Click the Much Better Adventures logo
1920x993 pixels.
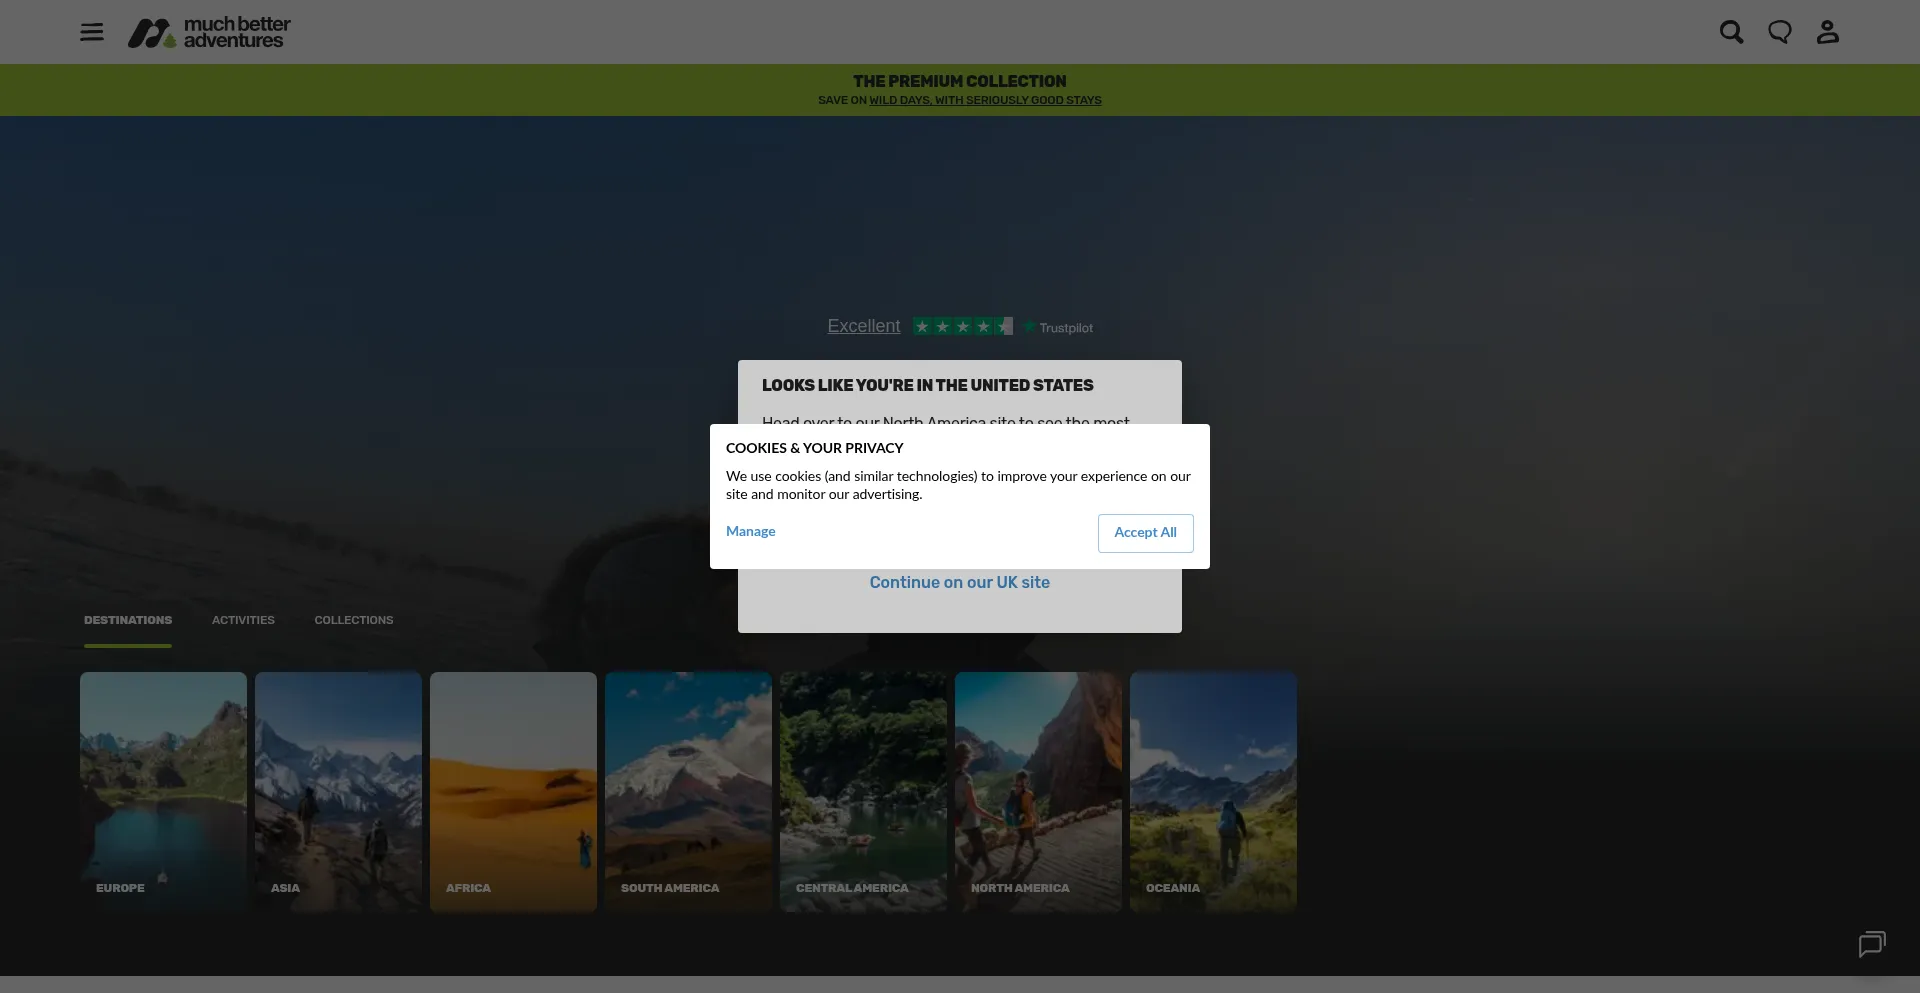[x=209, y=32]
